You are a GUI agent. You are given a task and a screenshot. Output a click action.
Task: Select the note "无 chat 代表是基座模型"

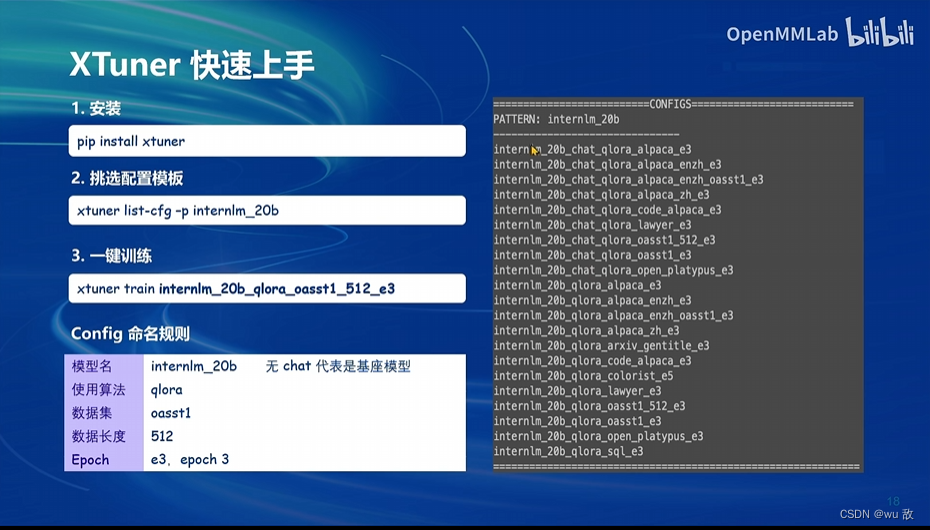(338, 366)
